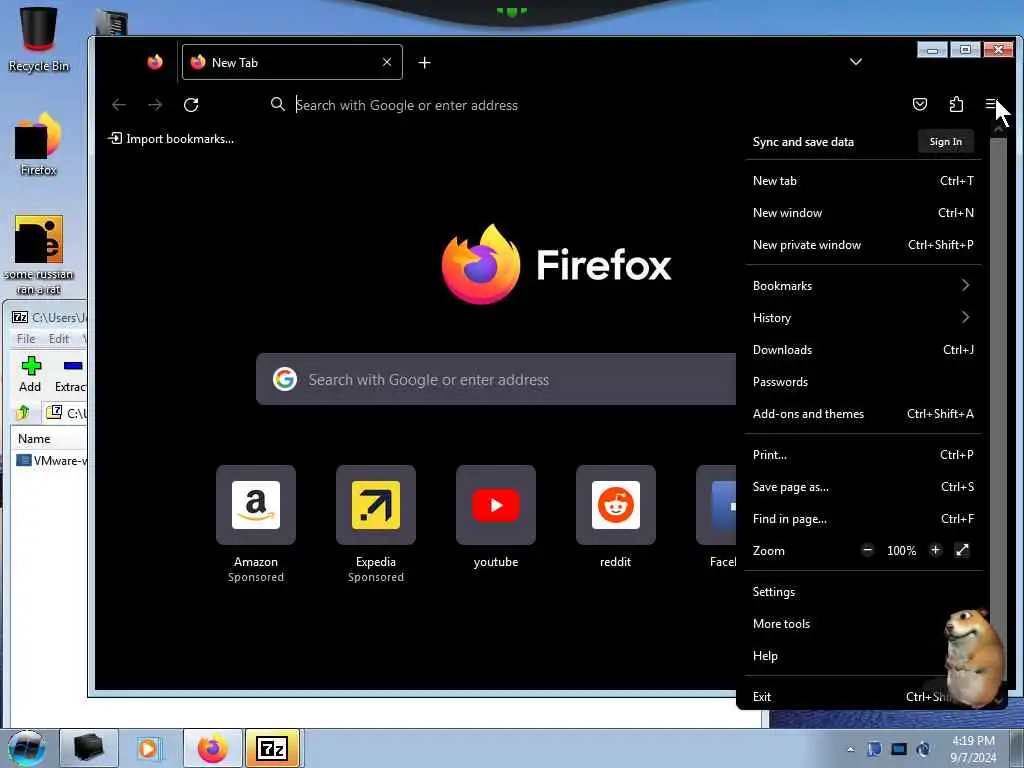The width and height of the screenshot is (1024, 768).
Task: Click the Save to Pocket icon
Action: [920, 104]
